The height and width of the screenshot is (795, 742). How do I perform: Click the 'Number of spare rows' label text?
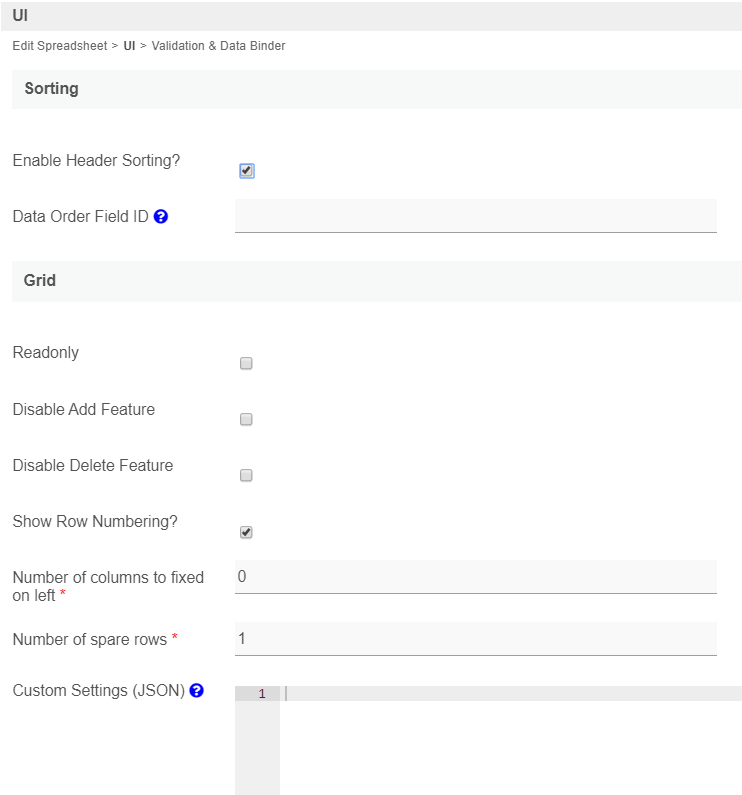89,638
